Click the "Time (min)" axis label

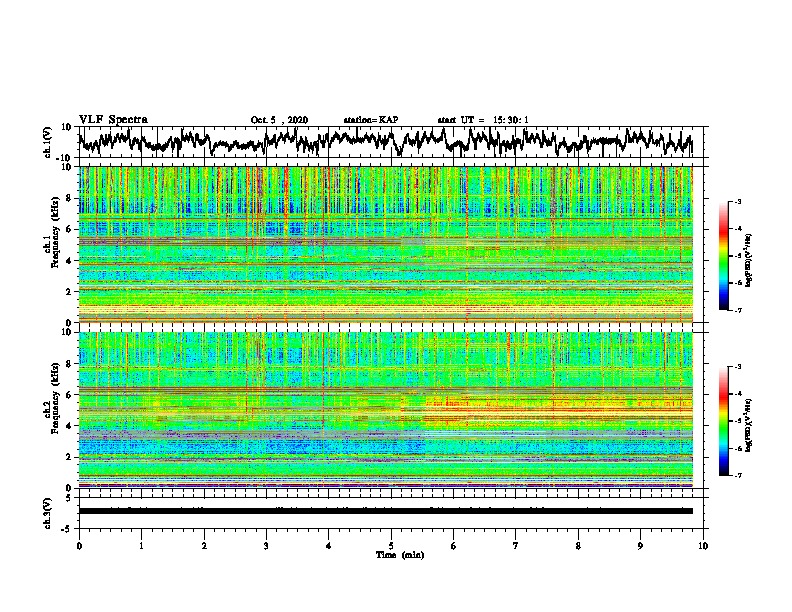click(x=400, y=555)
